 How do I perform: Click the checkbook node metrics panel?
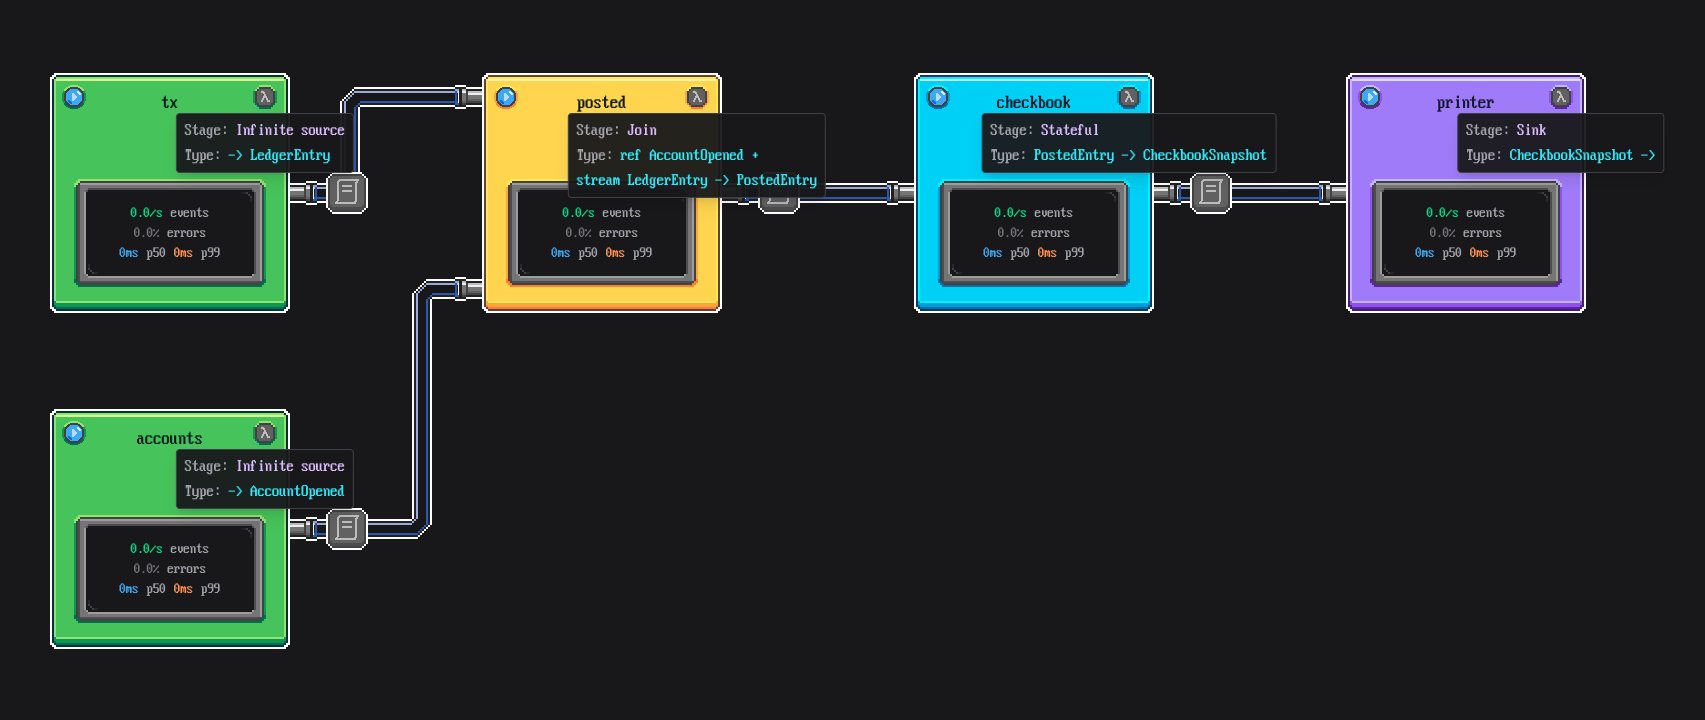pos(1034,233)
